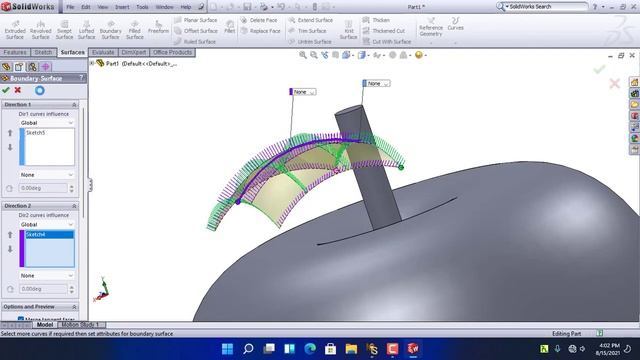Image resolution: width=640 pixels, height=360 pixels.
Task: Click the Untrim Surface command
Action: (x=310, y=41)
